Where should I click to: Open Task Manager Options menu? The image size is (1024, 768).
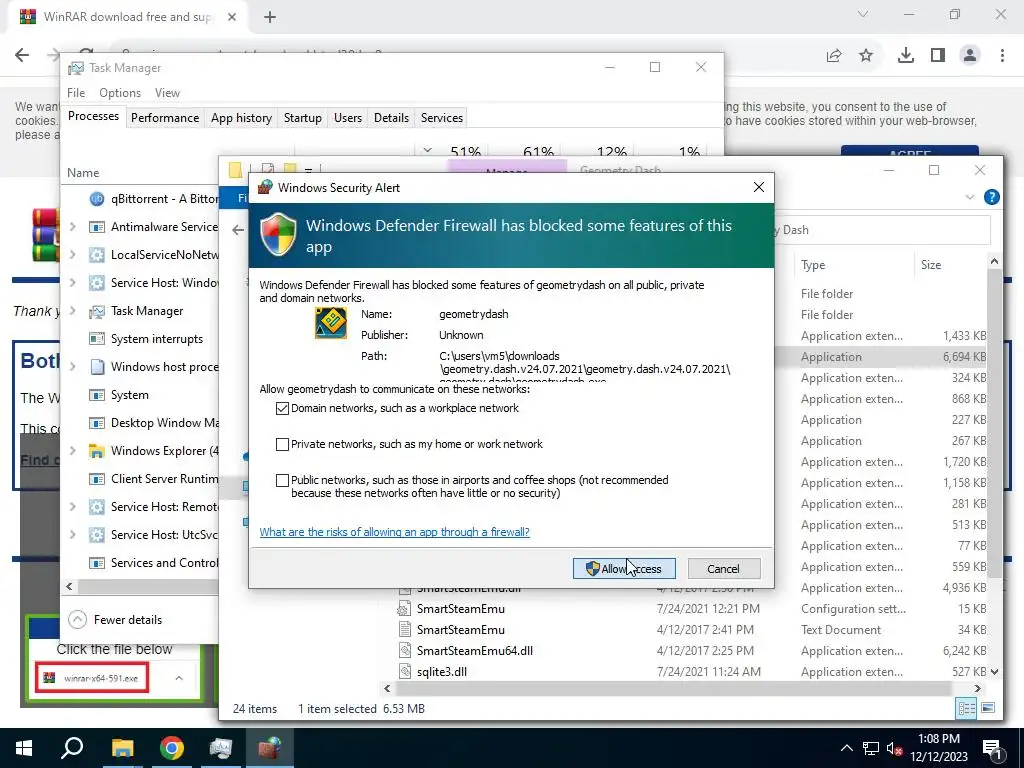tap(120, 93)
